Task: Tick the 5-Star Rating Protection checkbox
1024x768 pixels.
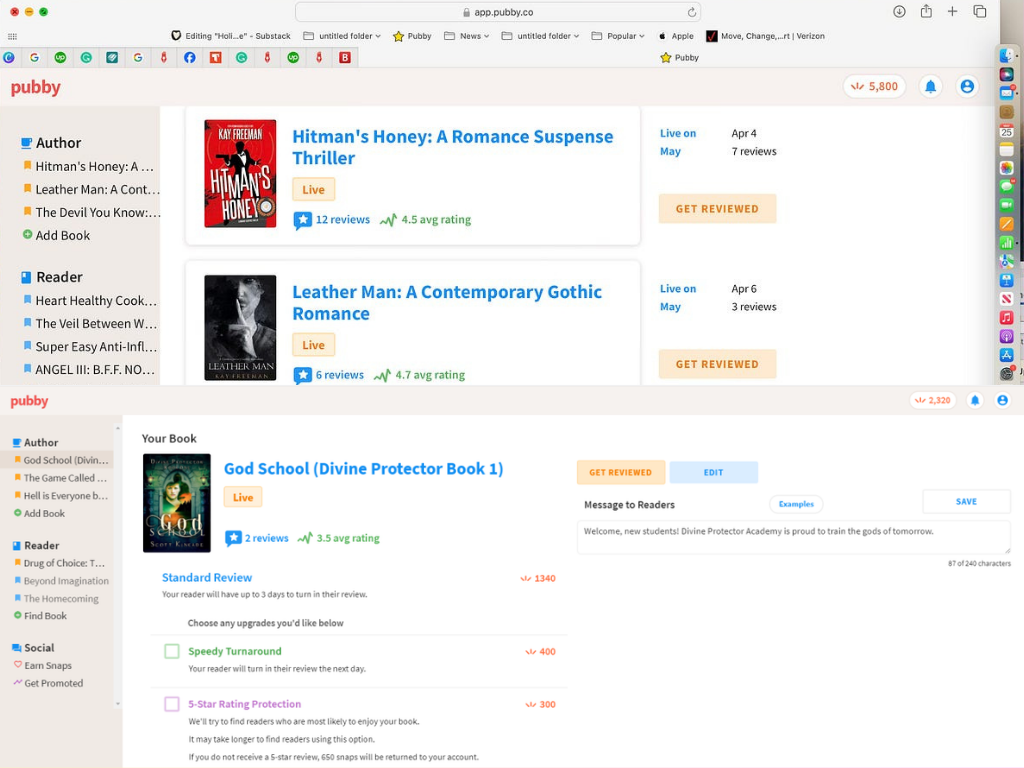Action: tap(172, 705)
